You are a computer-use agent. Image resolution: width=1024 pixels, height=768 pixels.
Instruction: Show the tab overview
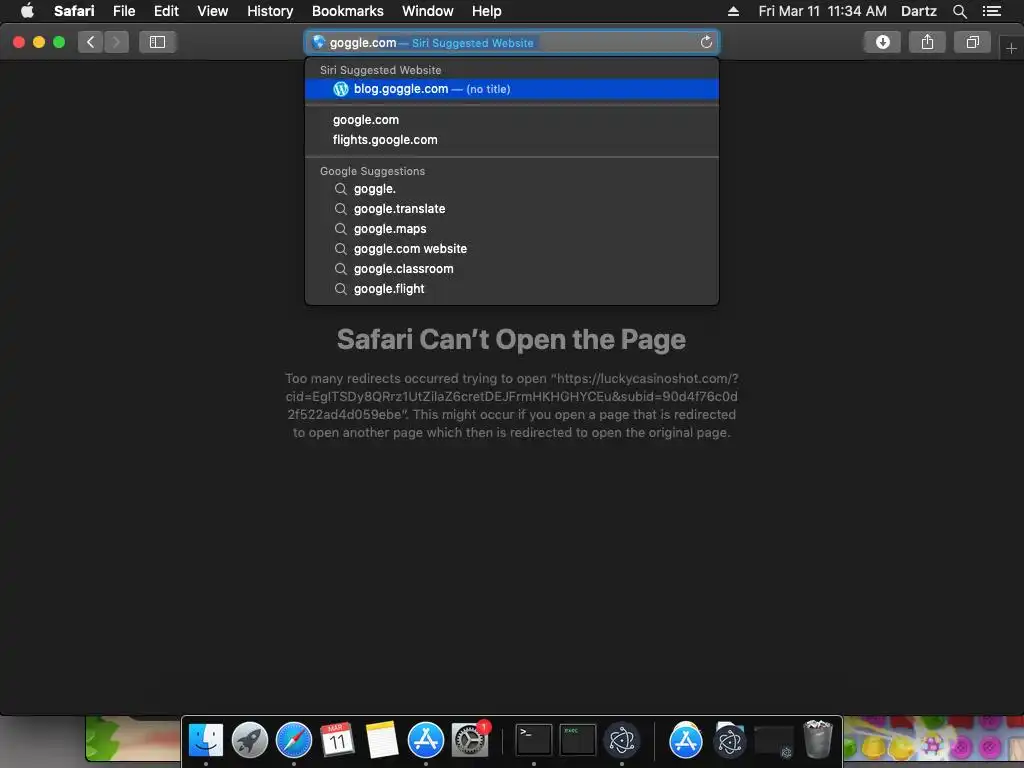(x=972, y=42)
